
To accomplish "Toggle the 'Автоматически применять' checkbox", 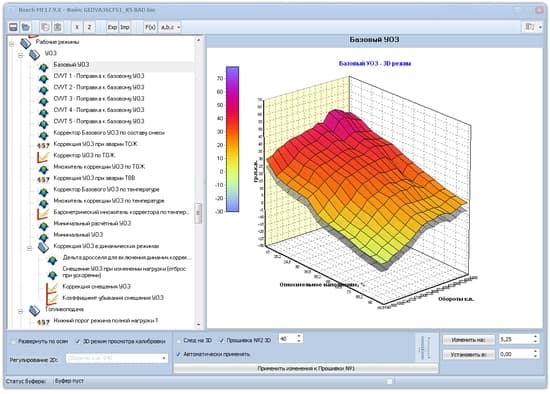I will (x=179, y=354).
